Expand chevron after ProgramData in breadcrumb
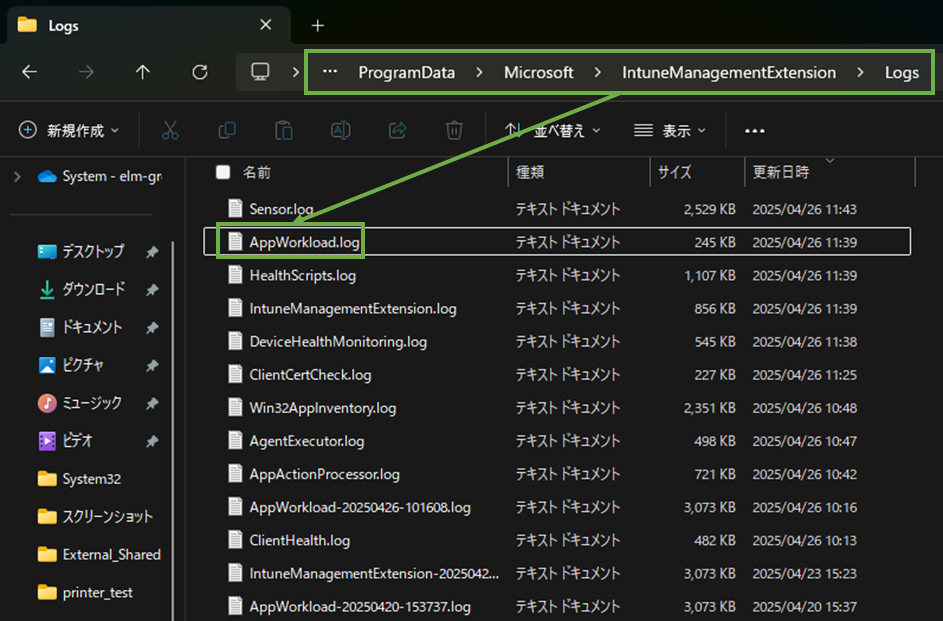 (x=479, y=72)
